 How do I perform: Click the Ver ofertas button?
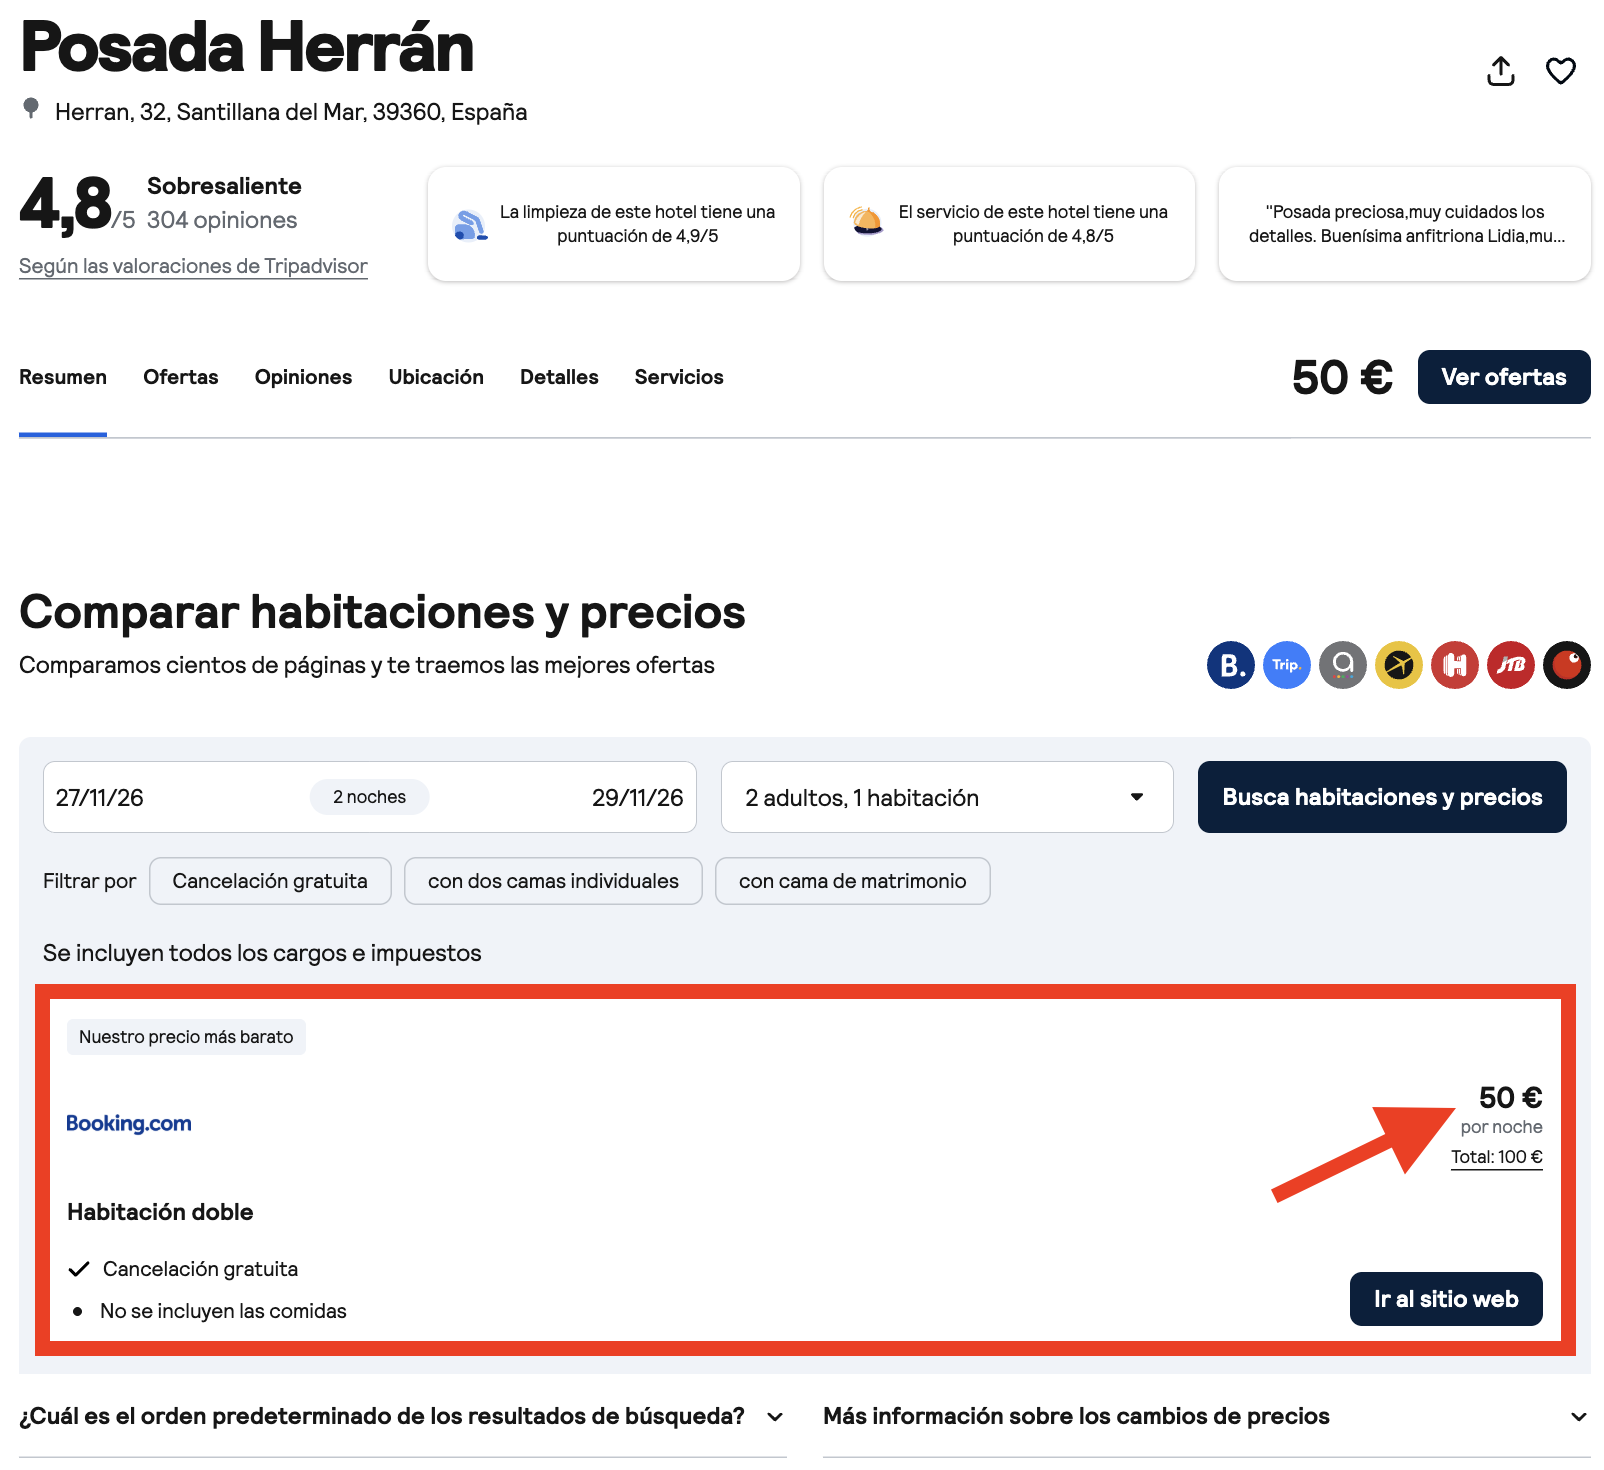(x=1504, y=377)
